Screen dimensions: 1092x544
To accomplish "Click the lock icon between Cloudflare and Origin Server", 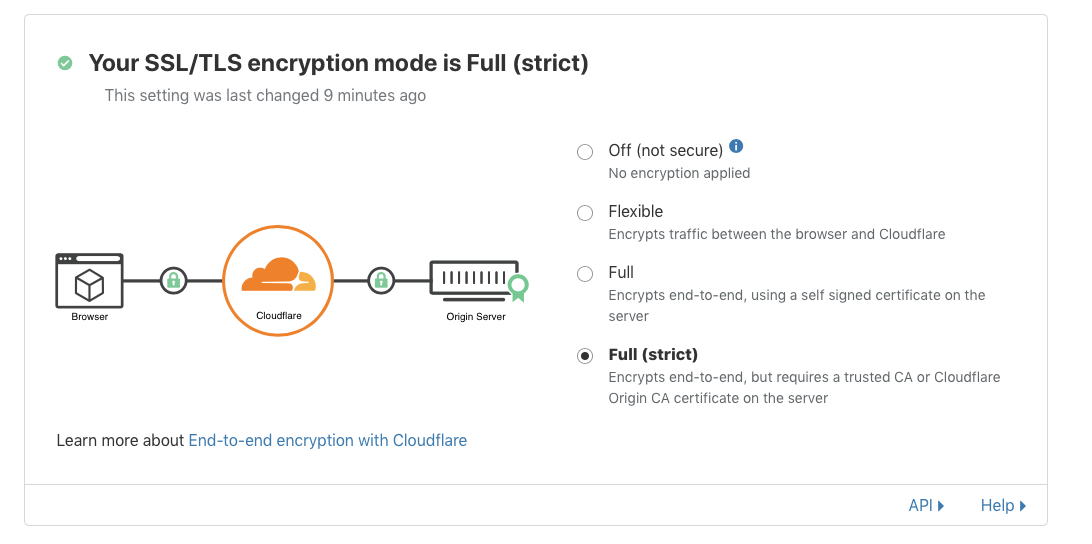I will coord(380,281).
